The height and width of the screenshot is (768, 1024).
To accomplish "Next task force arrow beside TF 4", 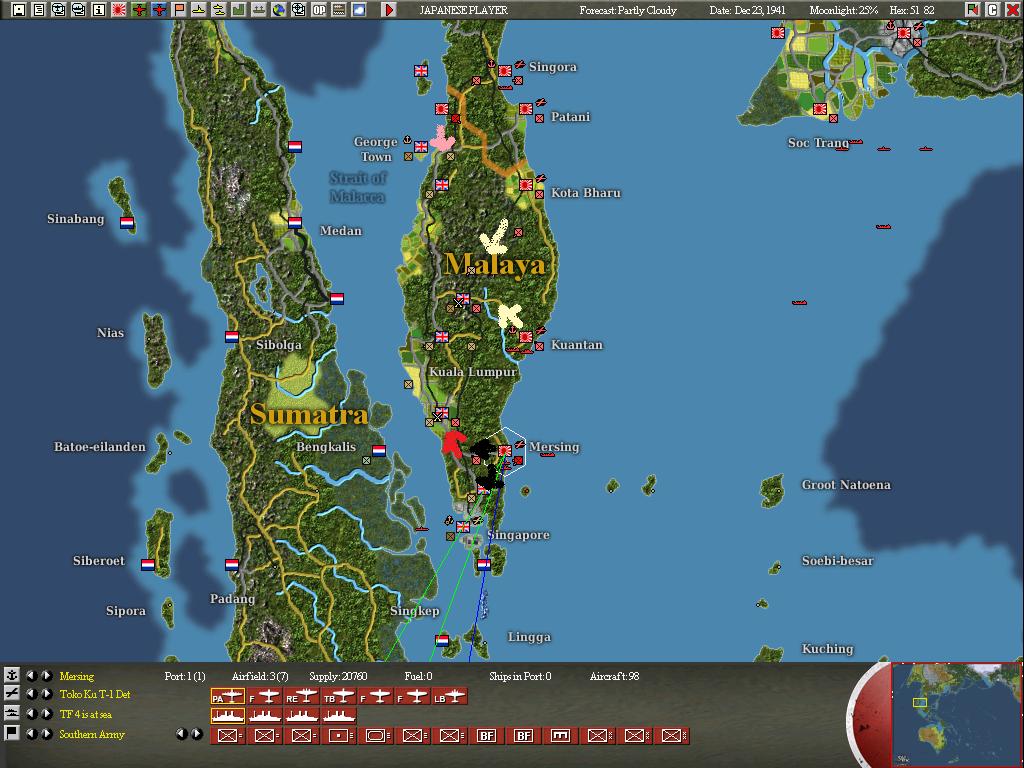I will pos(46,714).
